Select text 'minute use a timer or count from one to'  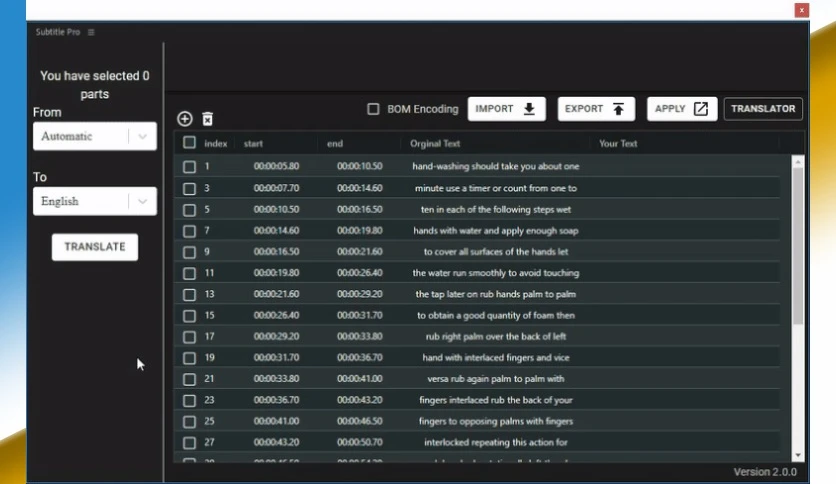coord(496,188)
